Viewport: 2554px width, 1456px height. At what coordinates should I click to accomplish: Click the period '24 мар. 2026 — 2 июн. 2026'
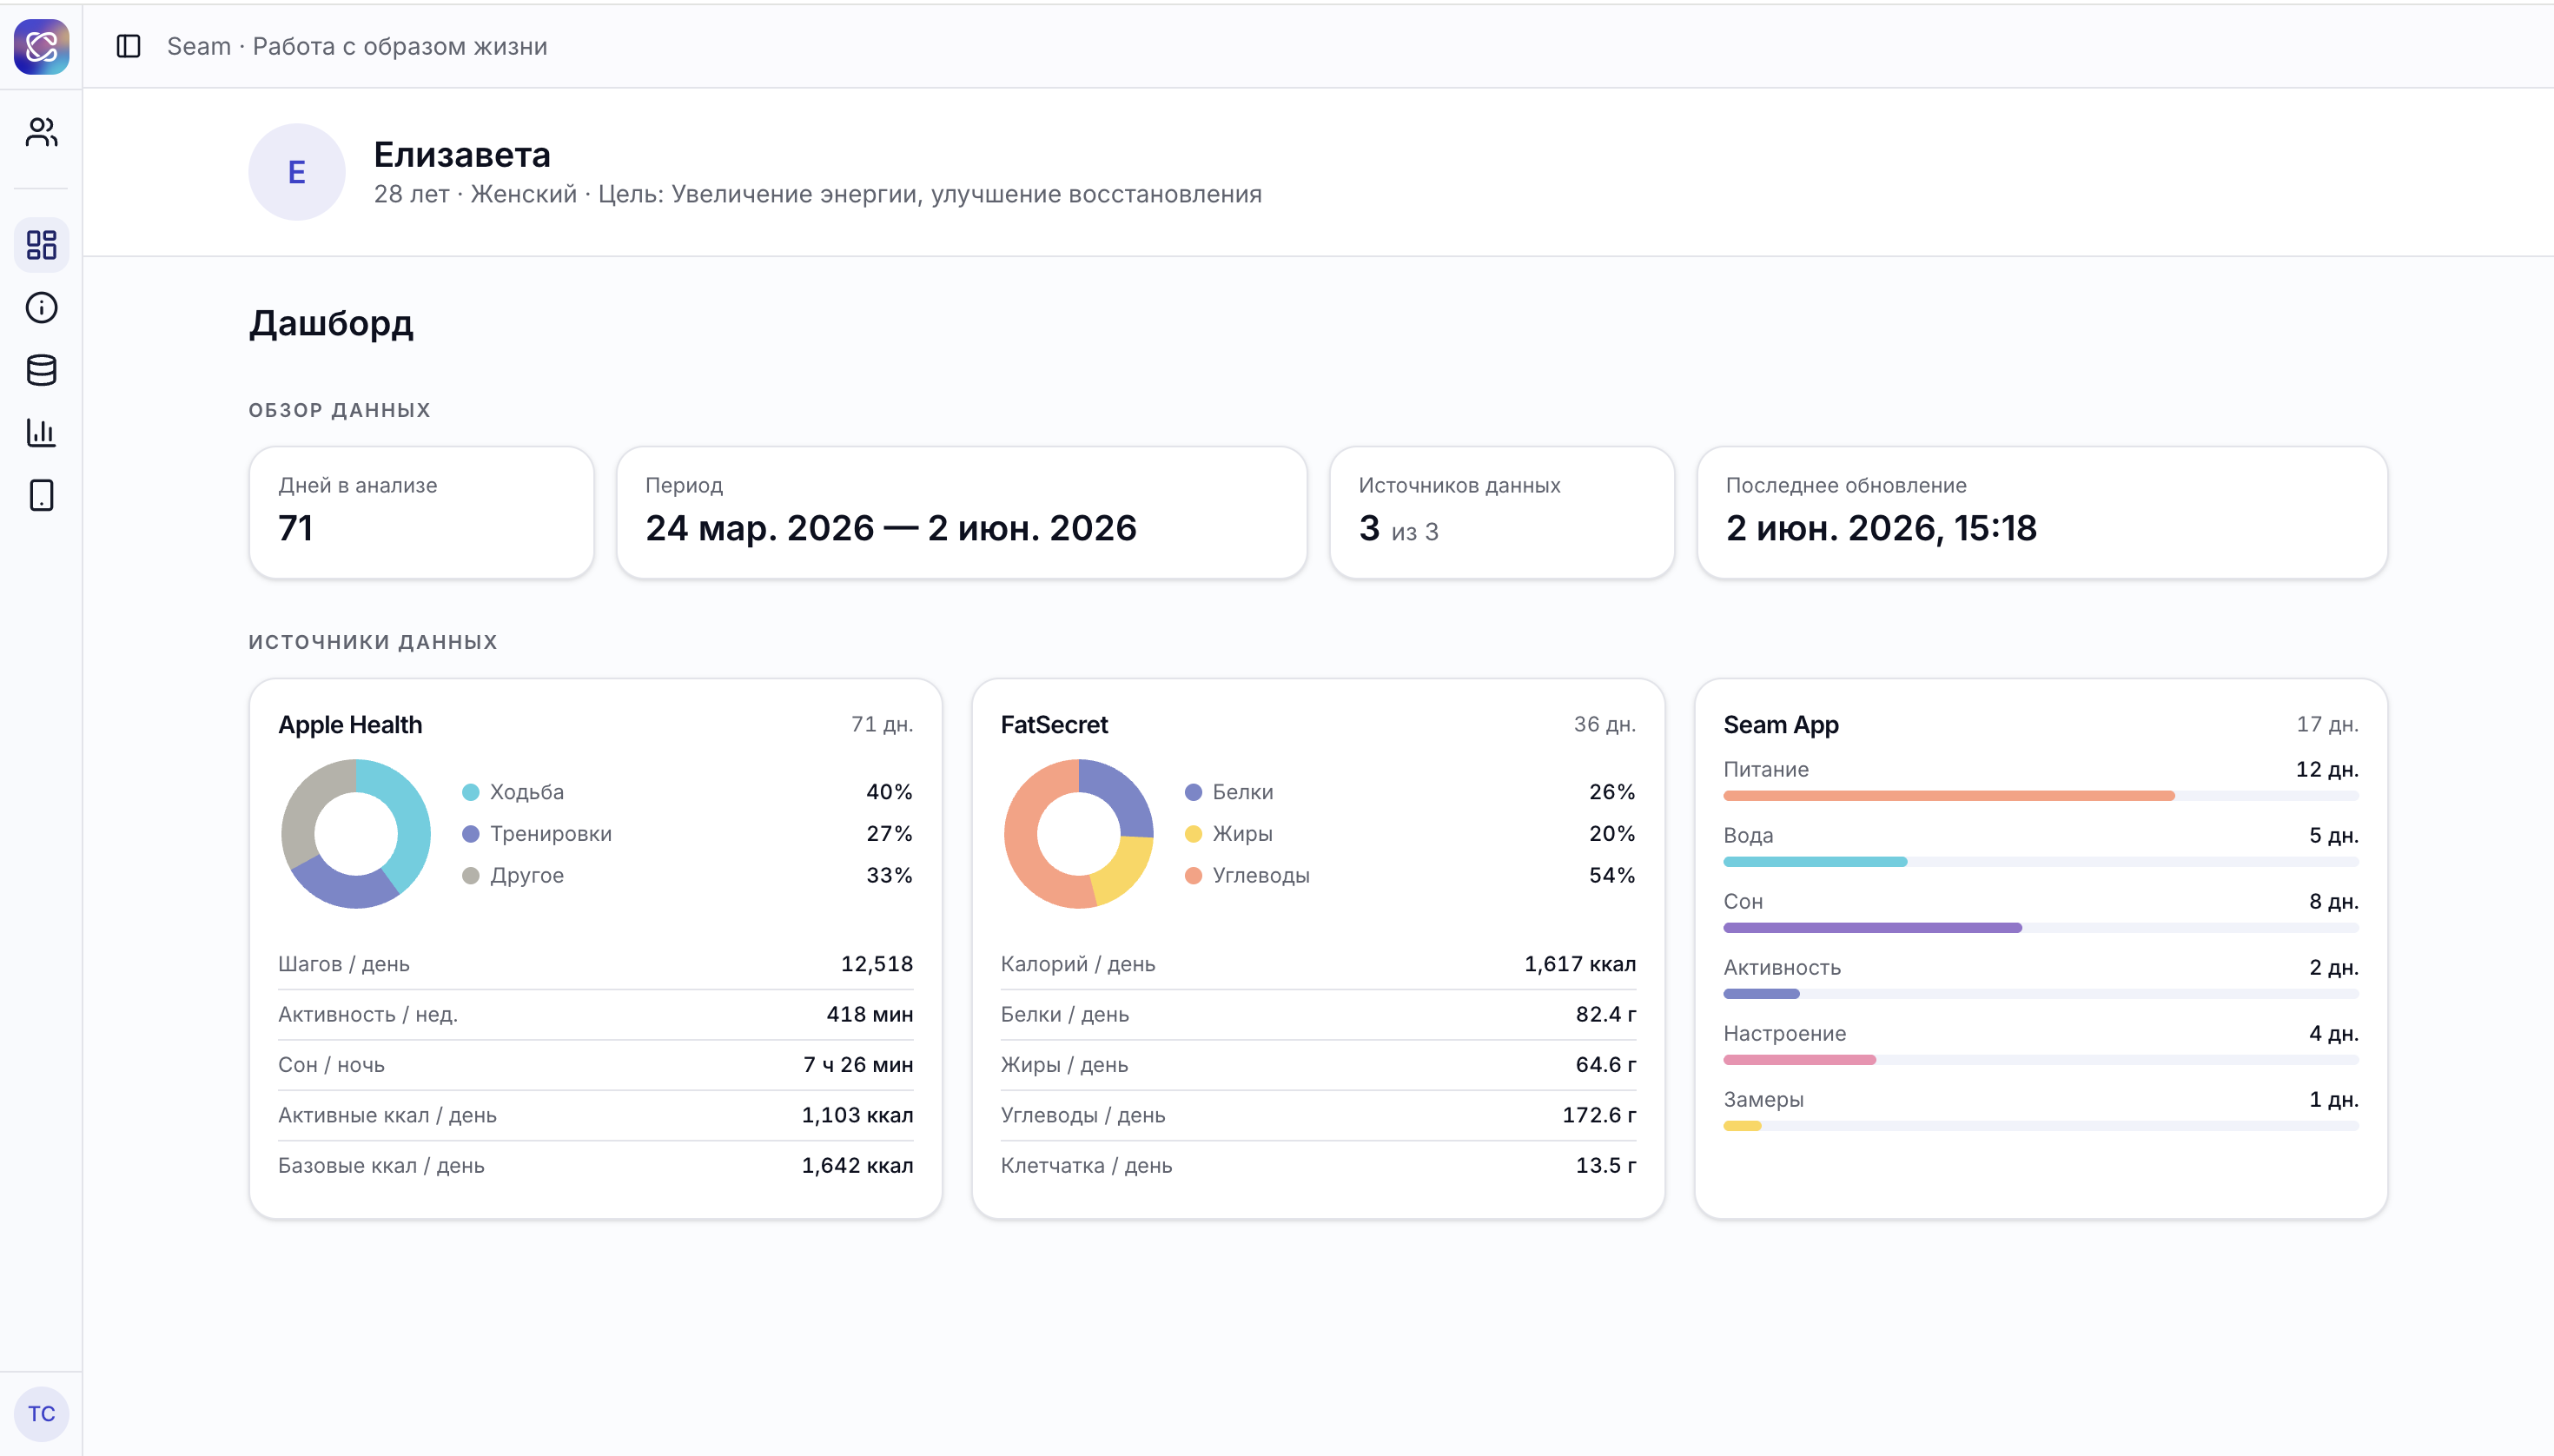pos(891,528)
